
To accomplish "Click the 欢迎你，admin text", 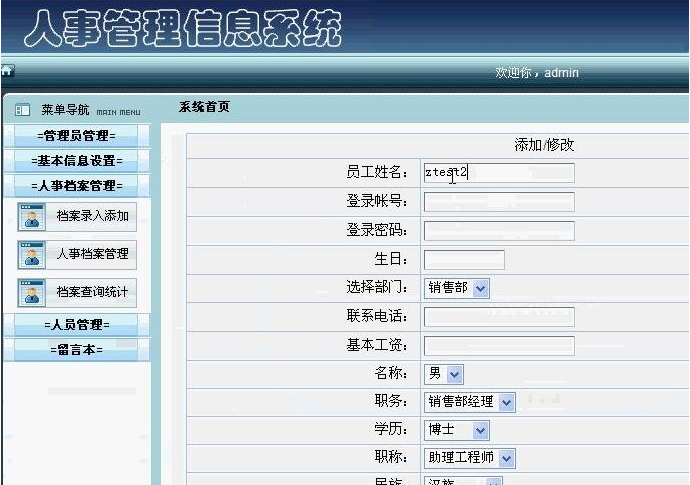I will (x=537, y=73).
